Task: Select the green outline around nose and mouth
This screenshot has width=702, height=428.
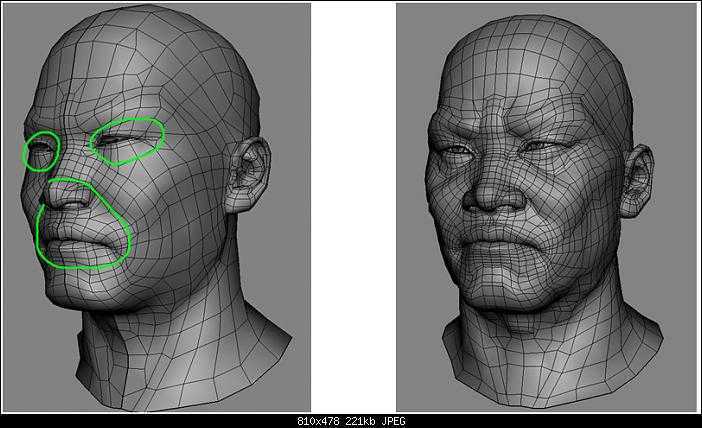Action: tap(84, 223)
